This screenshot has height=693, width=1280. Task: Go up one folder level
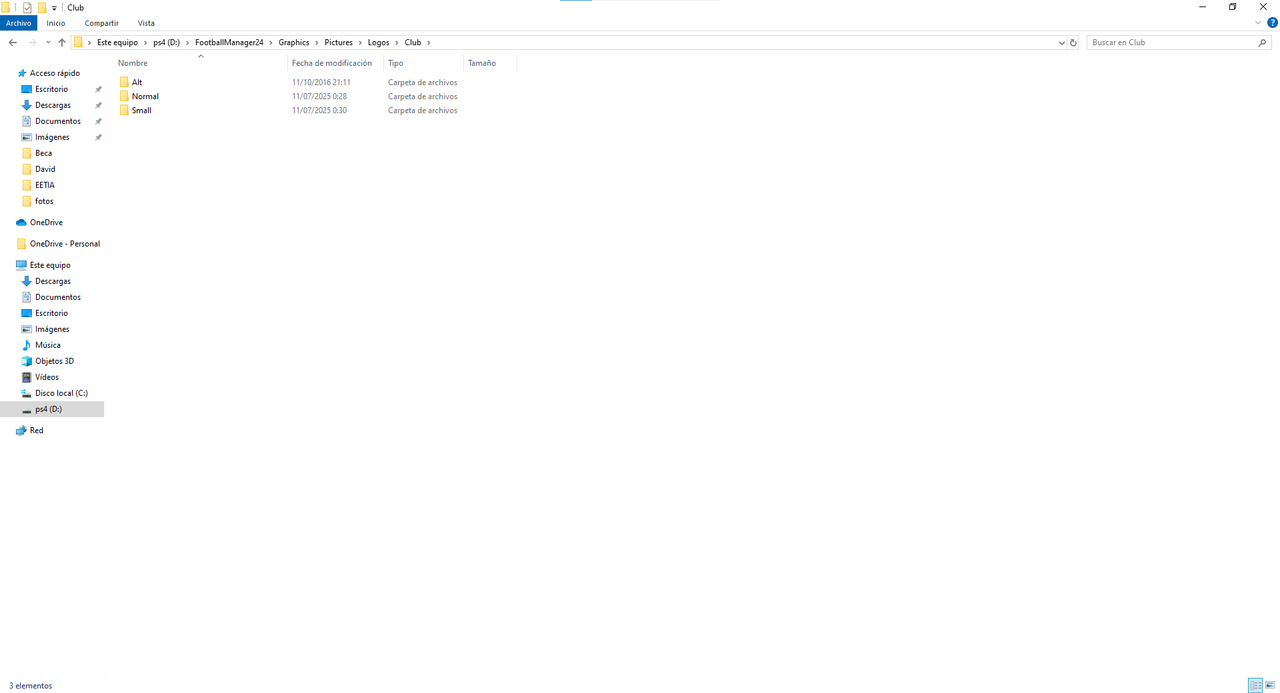coord(62,43)
